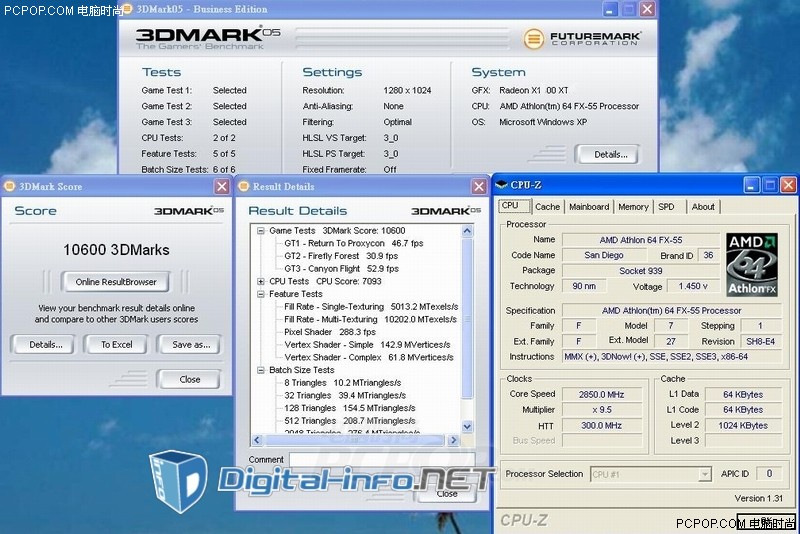This screenshot has width=800, height=534.
Task: Open the Processor Selection dropdown
Action: point(704,474)
